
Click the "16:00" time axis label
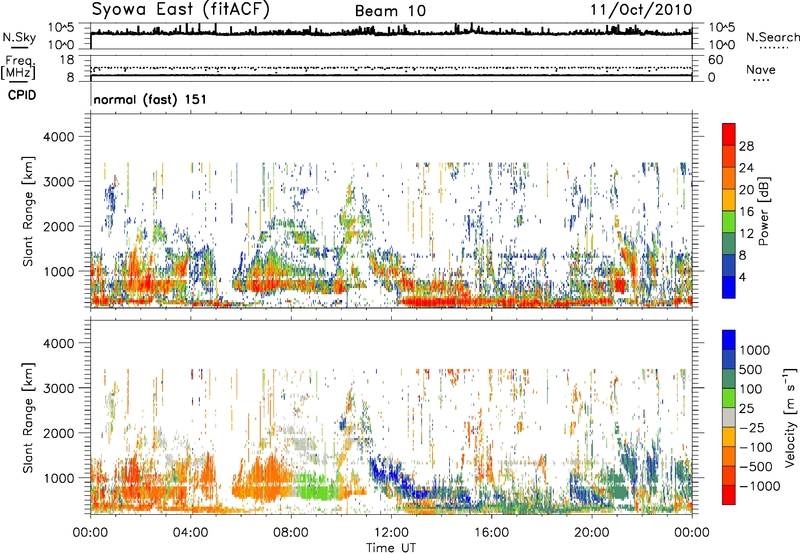pos(491,533)
